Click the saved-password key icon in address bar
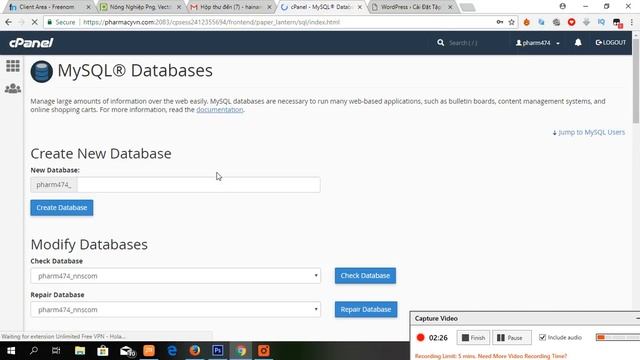This screenshot has height=360, width=640. pyautogui.click(x=500, y=22)
